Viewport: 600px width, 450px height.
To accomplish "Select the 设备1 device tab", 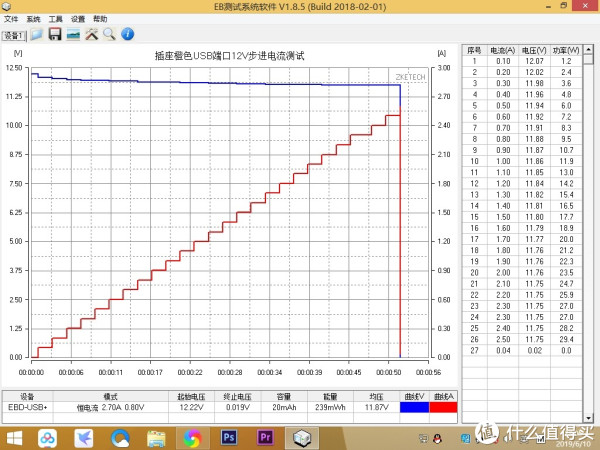I will pos(13,35).
